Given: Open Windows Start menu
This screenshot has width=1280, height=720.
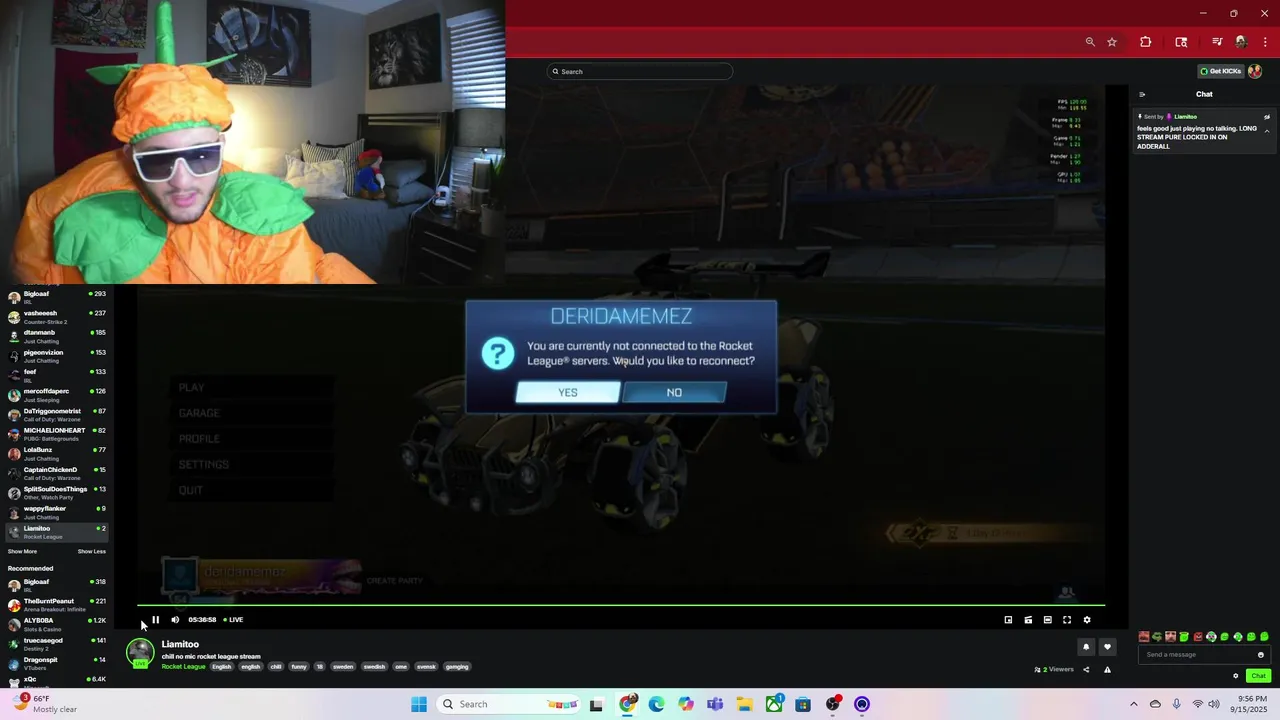Looking at the screenshot, I should pos(419,704).
